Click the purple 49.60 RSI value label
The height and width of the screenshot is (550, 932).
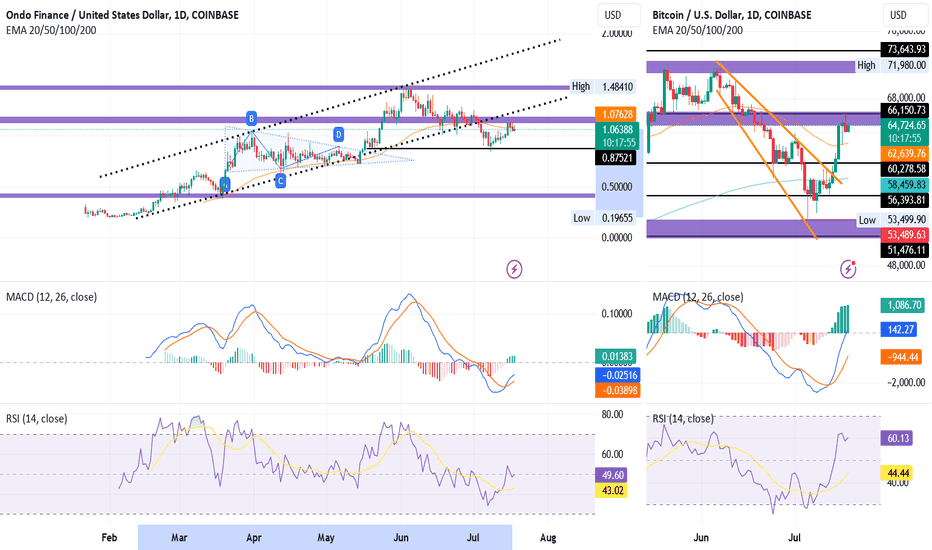(611, 474)
